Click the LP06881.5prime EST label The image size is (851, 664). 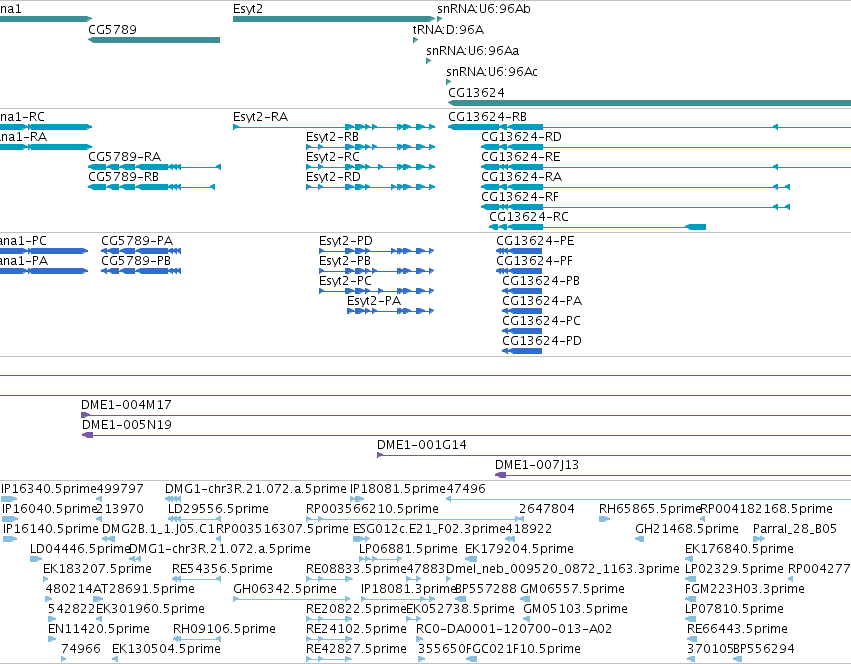[x=408, y=549]
